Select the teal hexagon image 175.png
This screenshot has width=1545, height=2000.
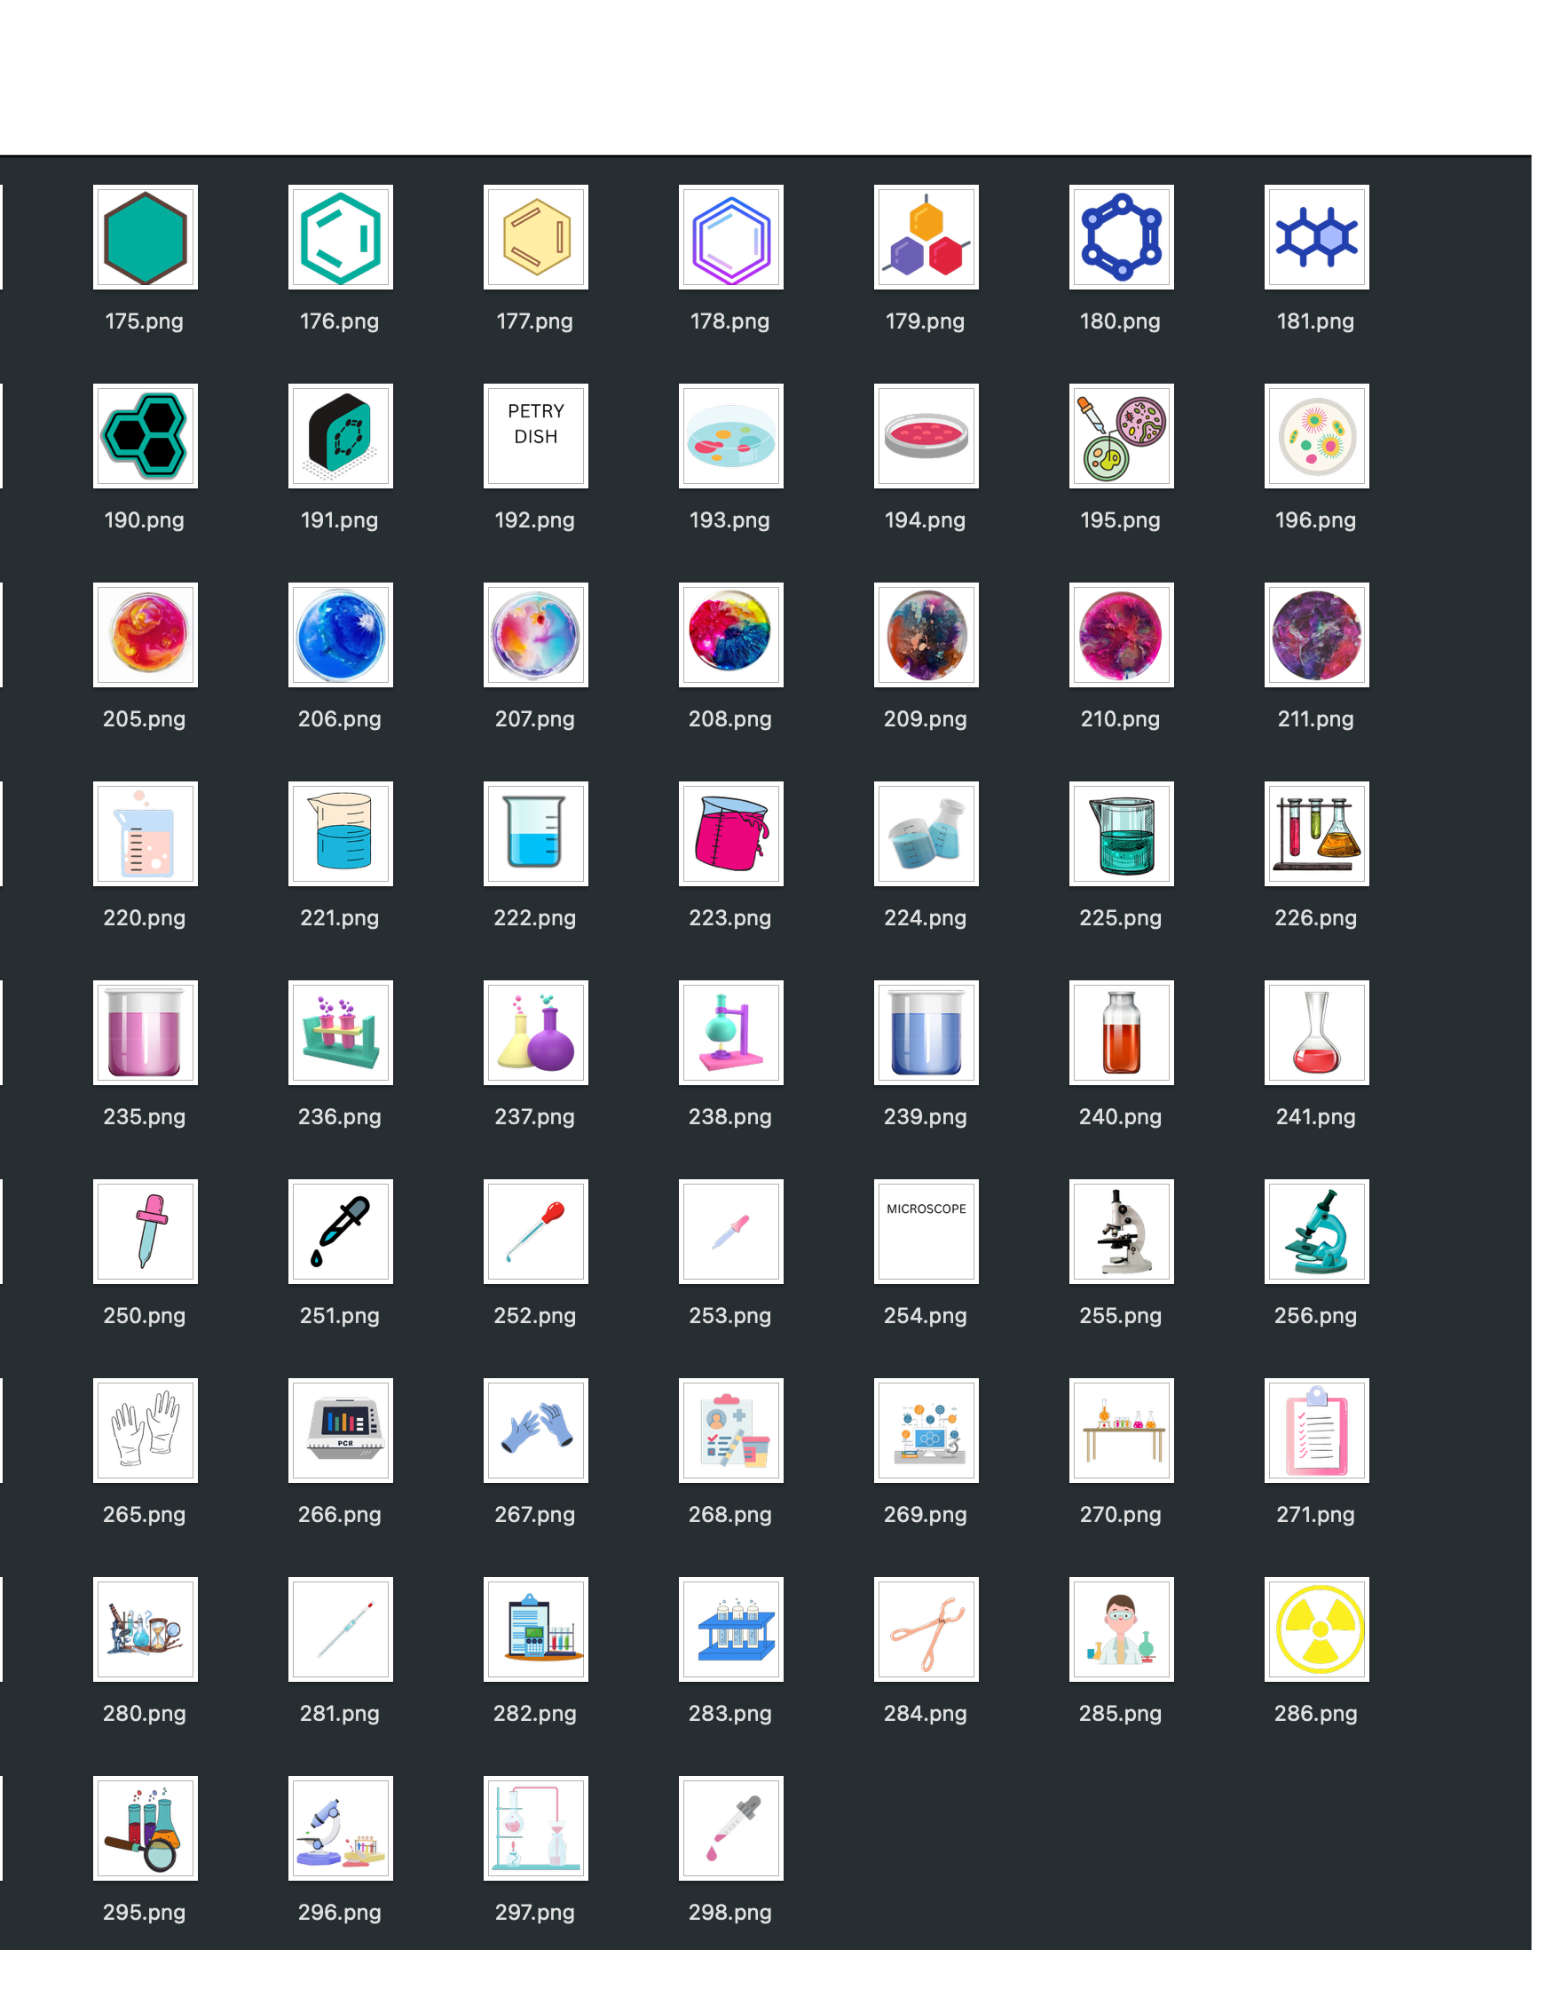pos(145,237)
